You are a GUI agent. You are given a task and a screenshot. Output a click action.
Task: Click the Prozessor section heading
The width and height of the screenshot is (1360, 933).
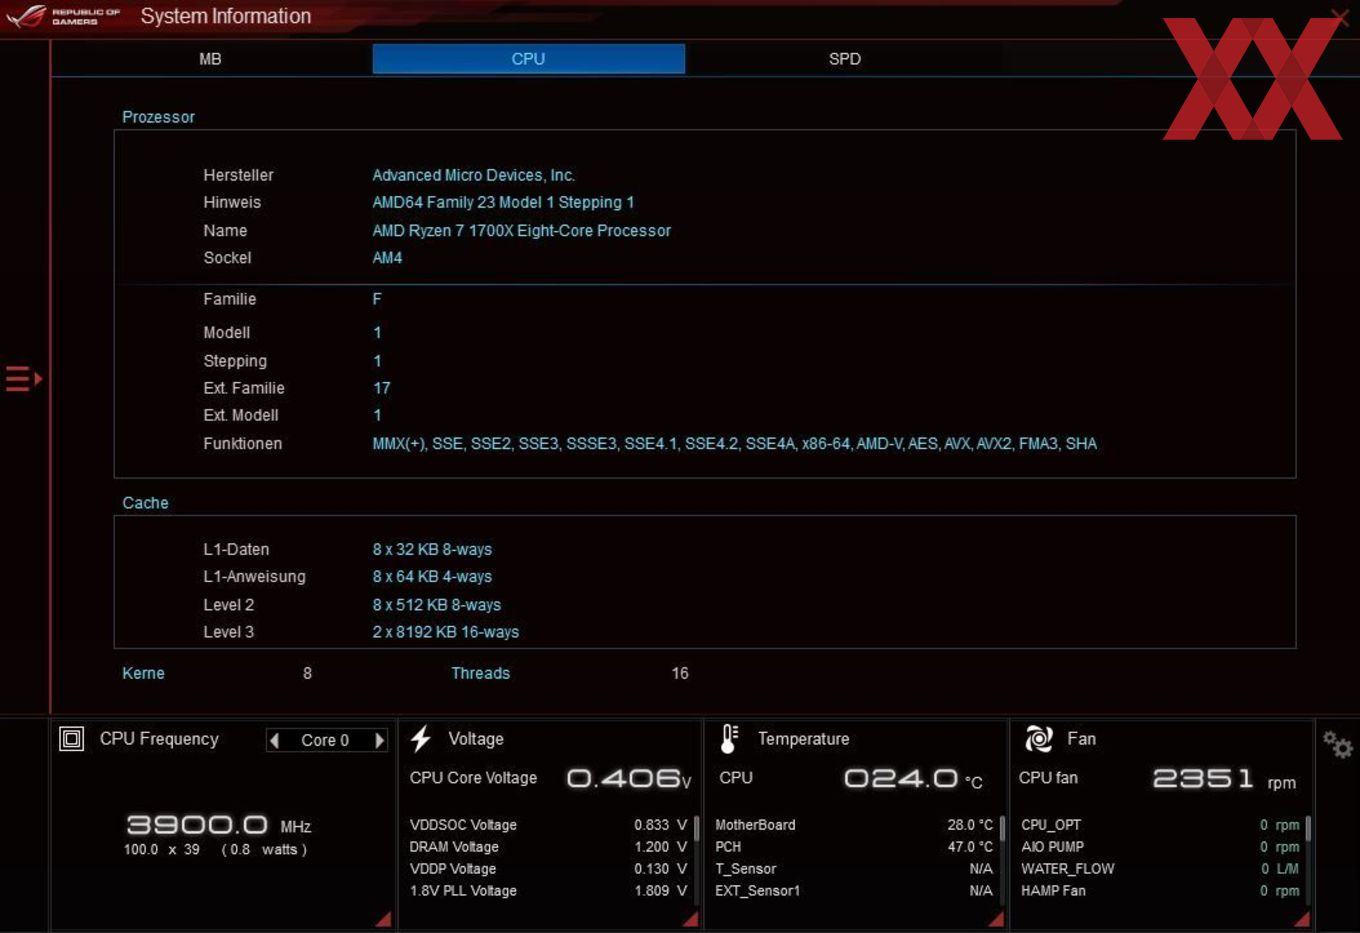[158, 117]
